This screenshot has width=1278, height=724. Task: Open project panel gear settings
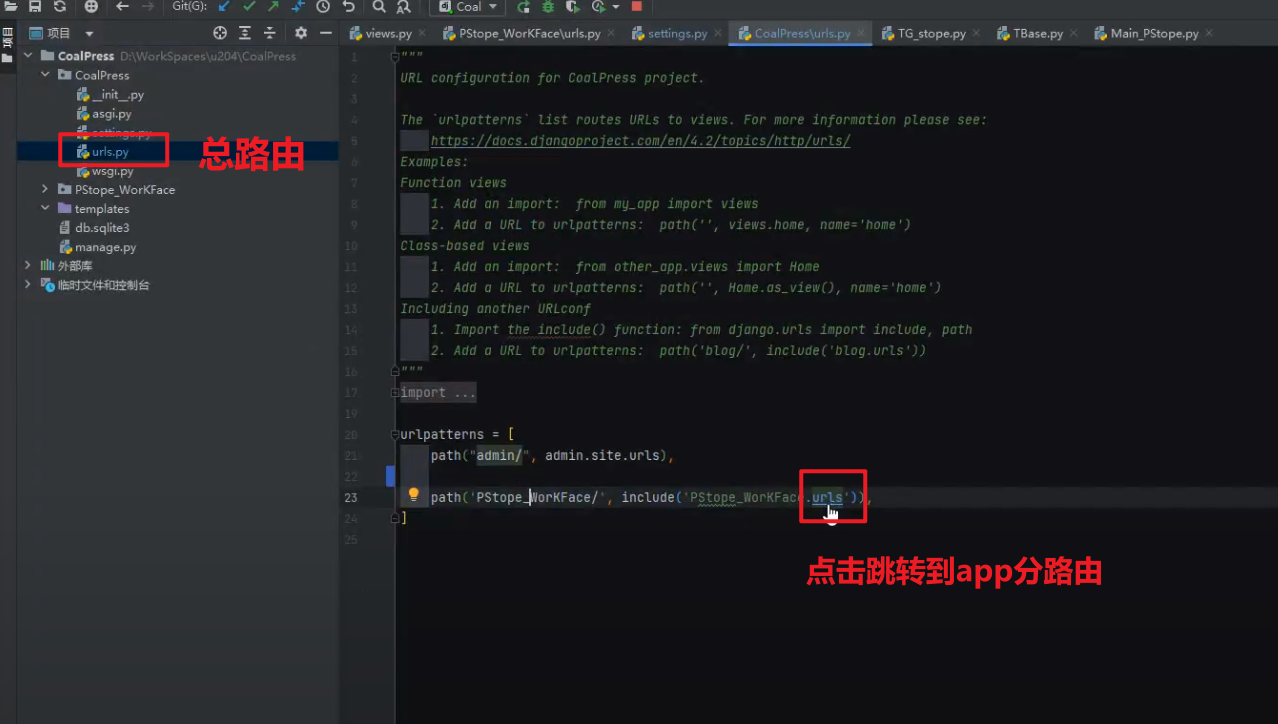click(301, 33)
